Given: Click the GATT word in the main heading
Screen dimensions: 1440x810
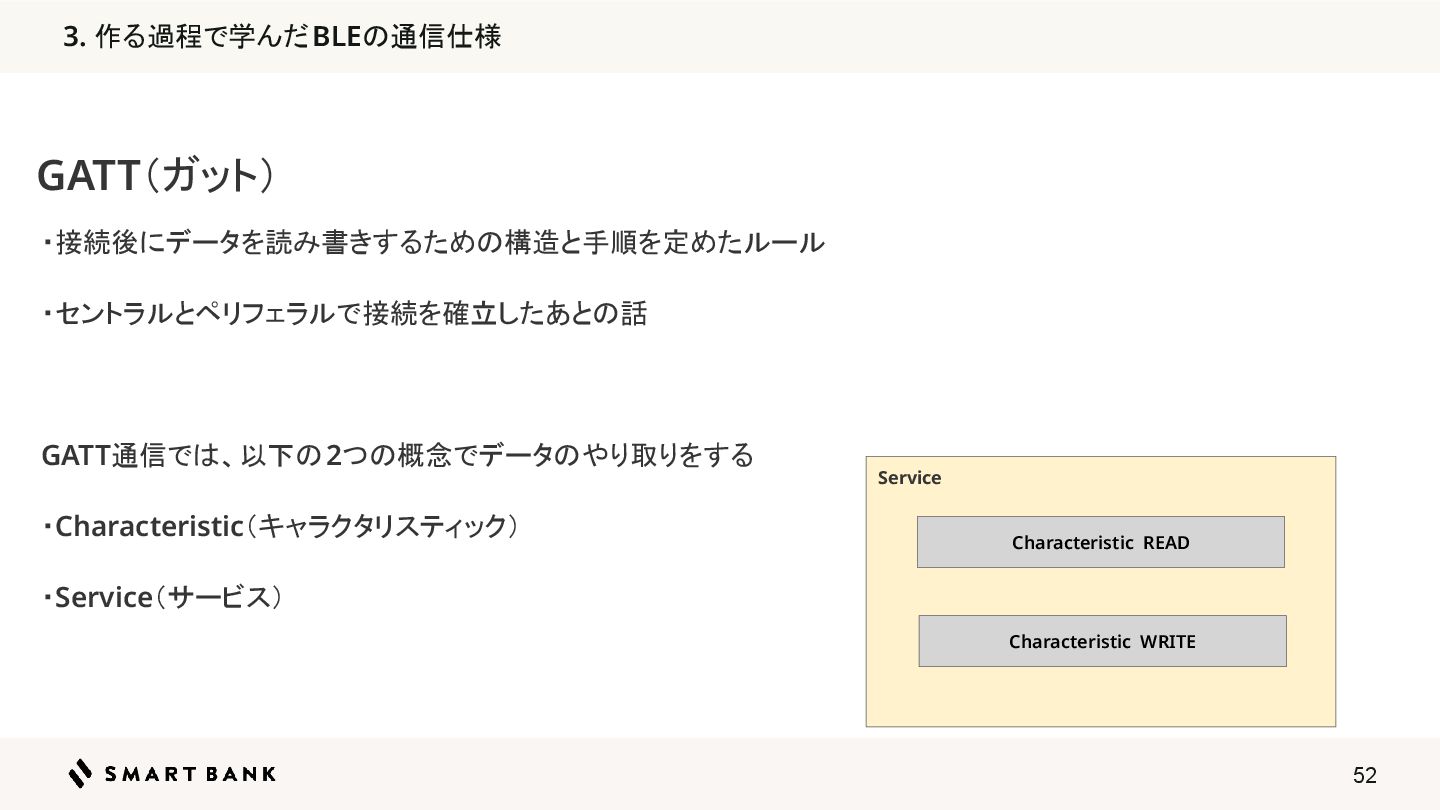Looking at the screenshot, I should coord(86,177).
